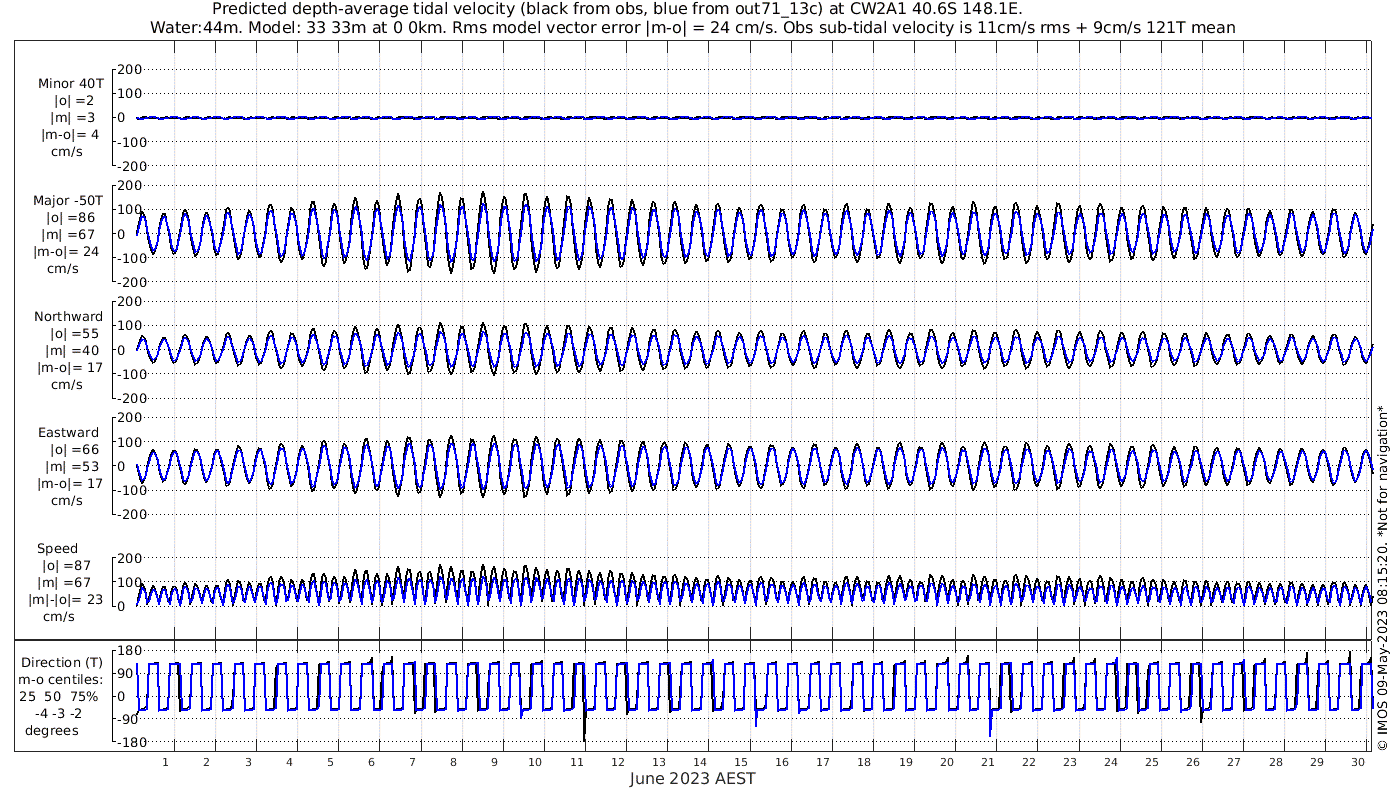Screen dimensions: 1400x800
Task: Click the '|m-o|= 4' value in Minor panel
Action: coord(70,135)
